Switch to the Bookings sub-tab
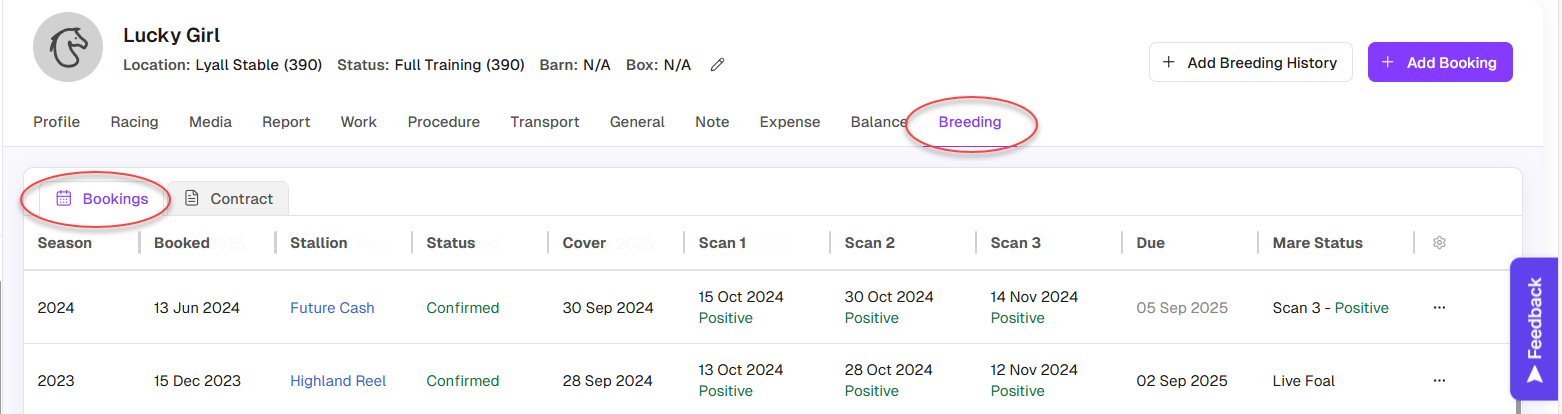This screenshot has height=414, width=1562. [x=103, y=198]
